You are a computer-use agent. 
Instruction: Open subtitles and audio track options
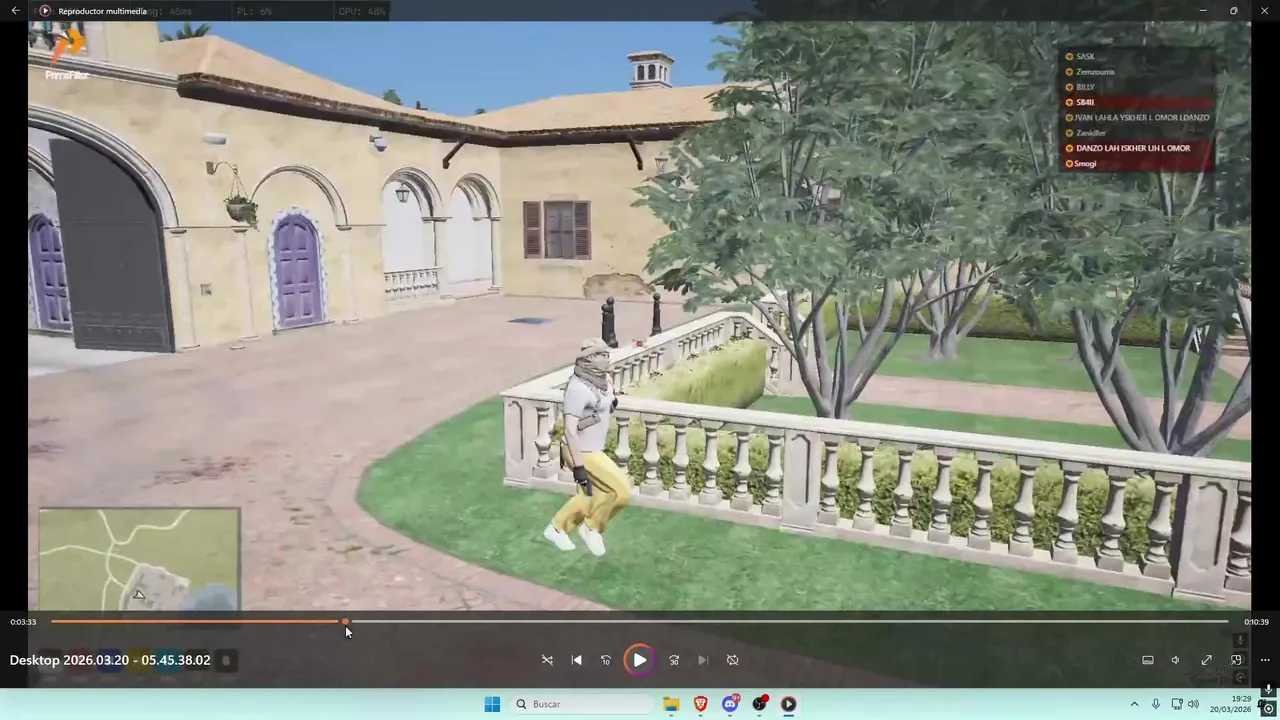pos(1148,660)
